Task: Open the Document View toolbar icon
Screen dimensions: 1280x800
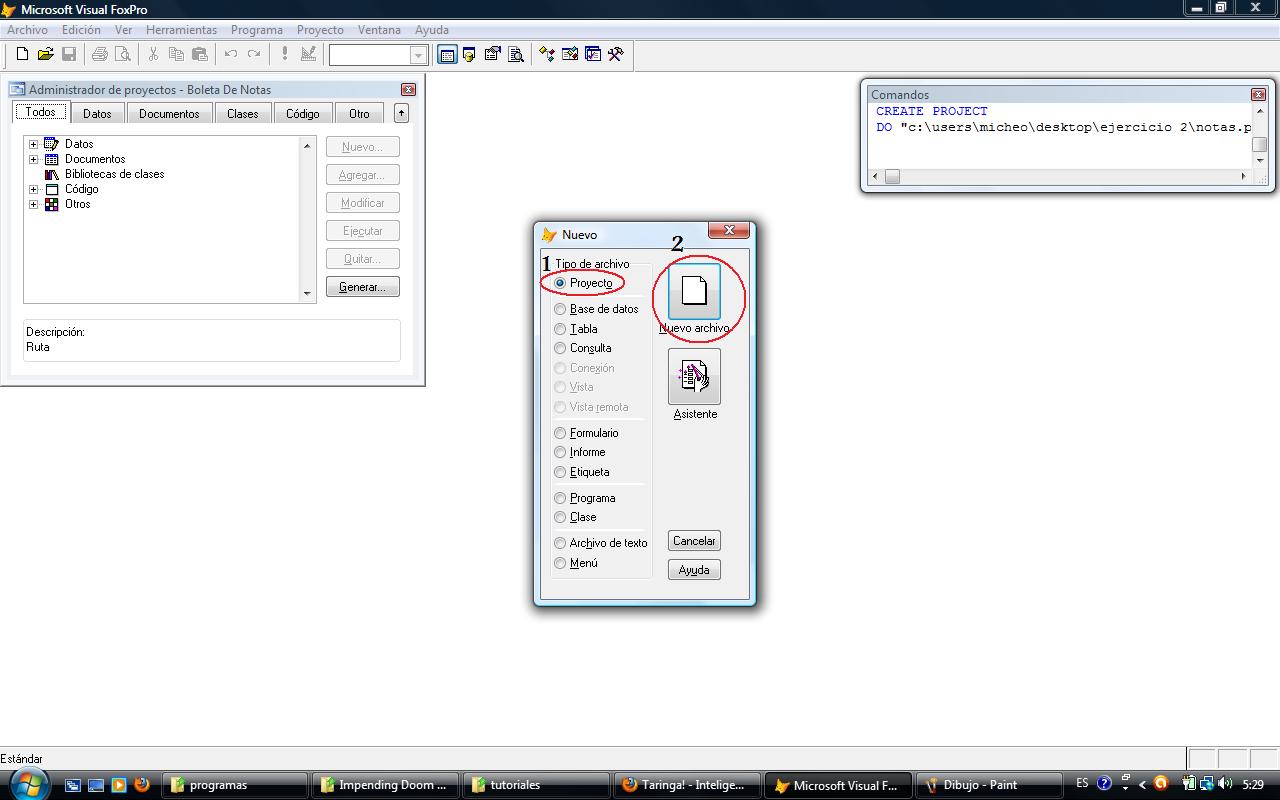Action: pos(516,54)
